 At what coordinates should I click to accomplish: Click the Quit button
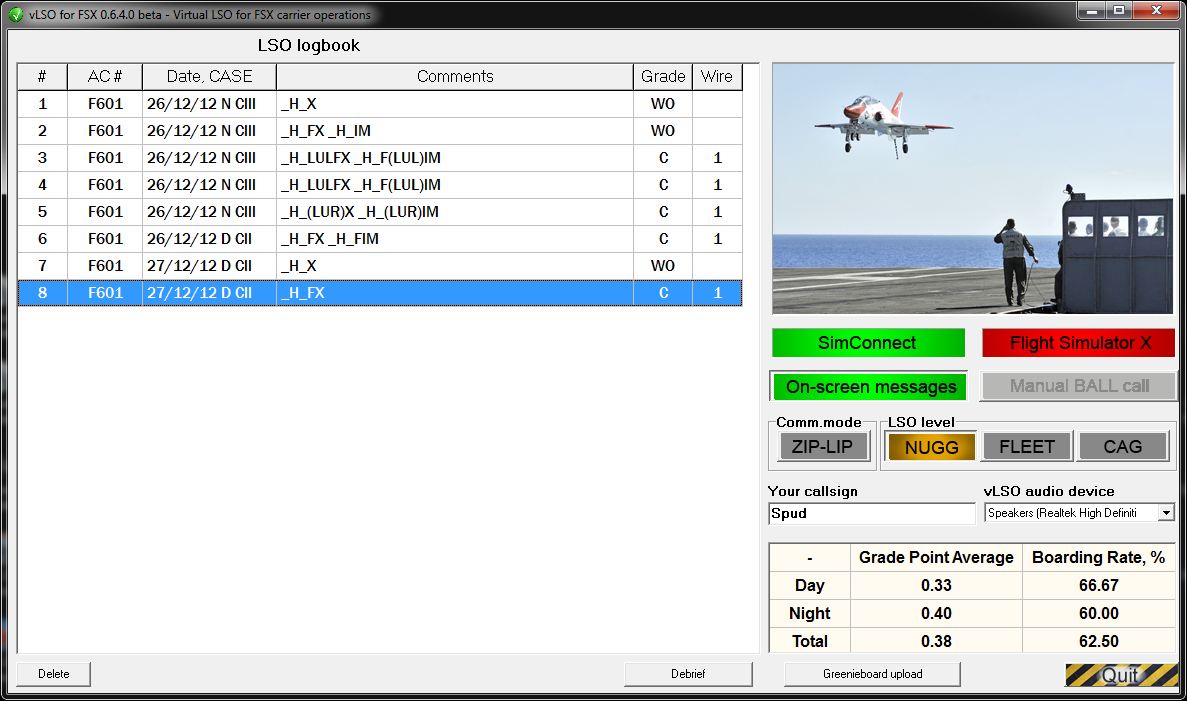pos(1121,675)
